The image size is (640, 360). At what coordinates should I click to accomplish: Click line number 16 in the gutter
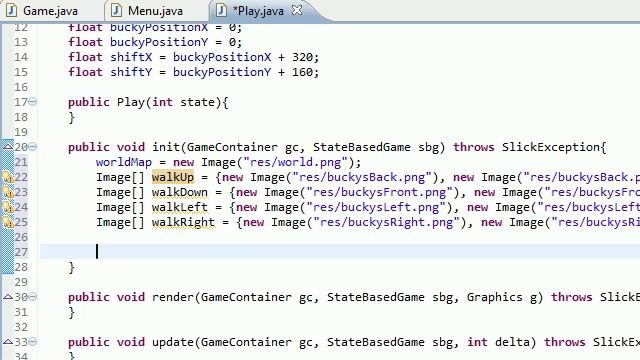click(x=21, y=87)
